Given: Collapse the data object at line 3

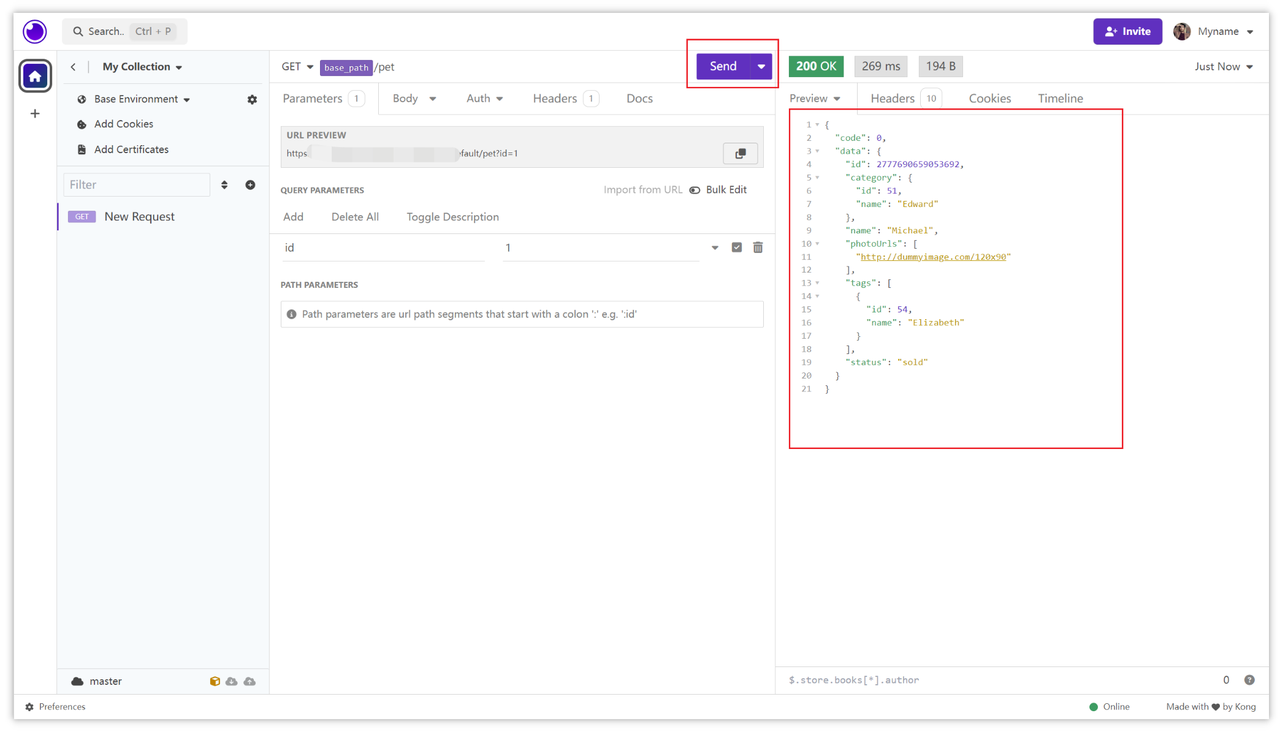Looking at the screenshot, I should point(818,151).
